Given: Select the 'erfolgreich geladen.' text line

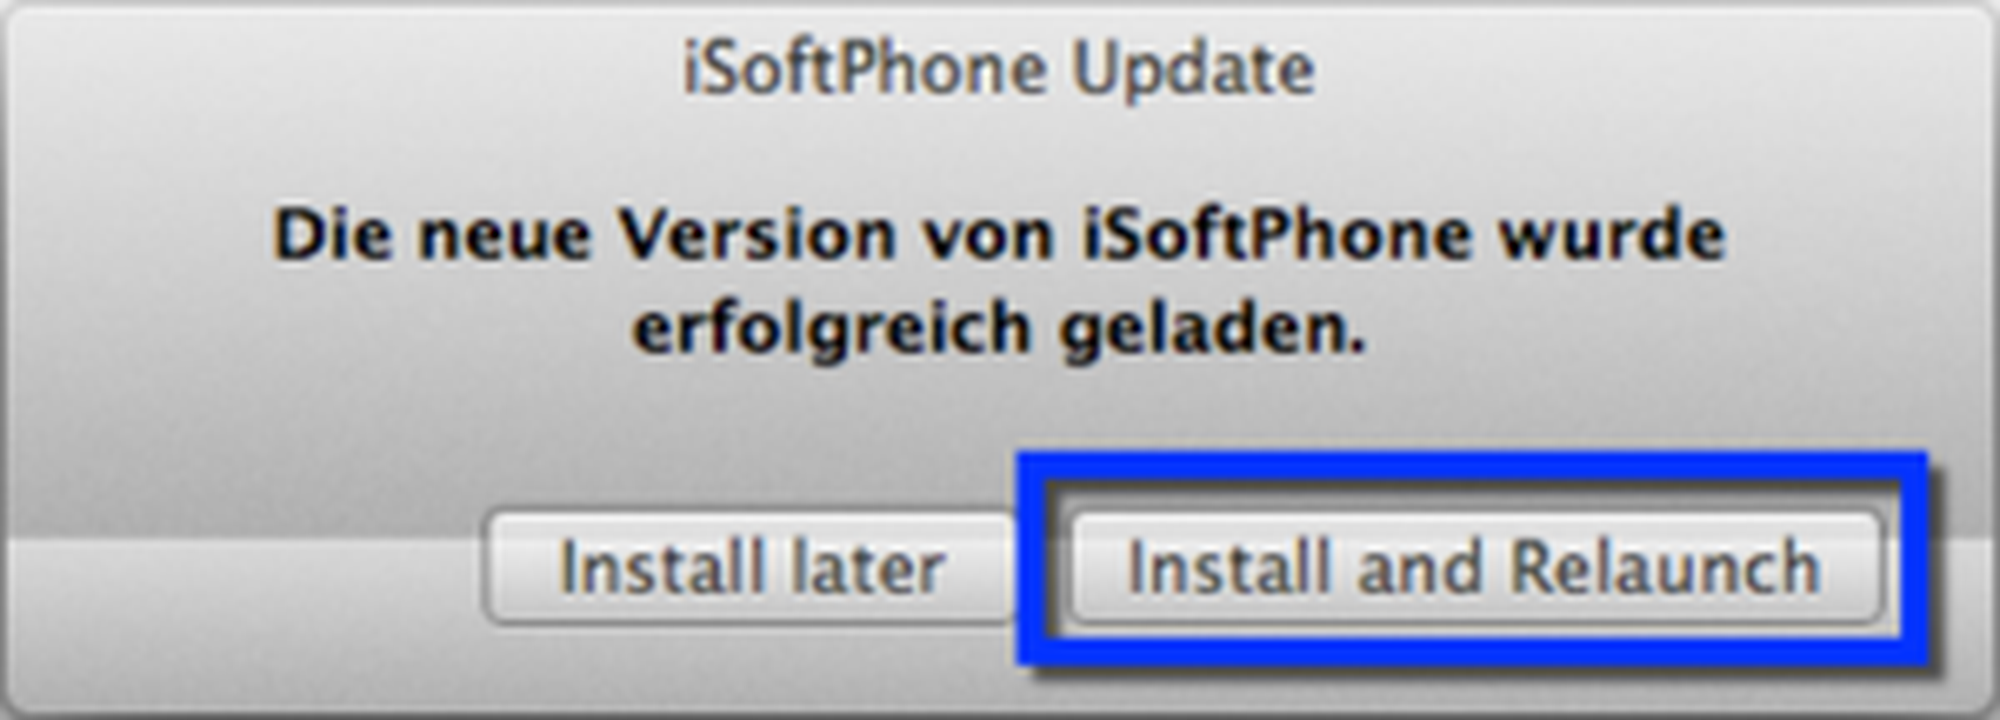Looking at the screenshot, I should (x=999, y=329).
